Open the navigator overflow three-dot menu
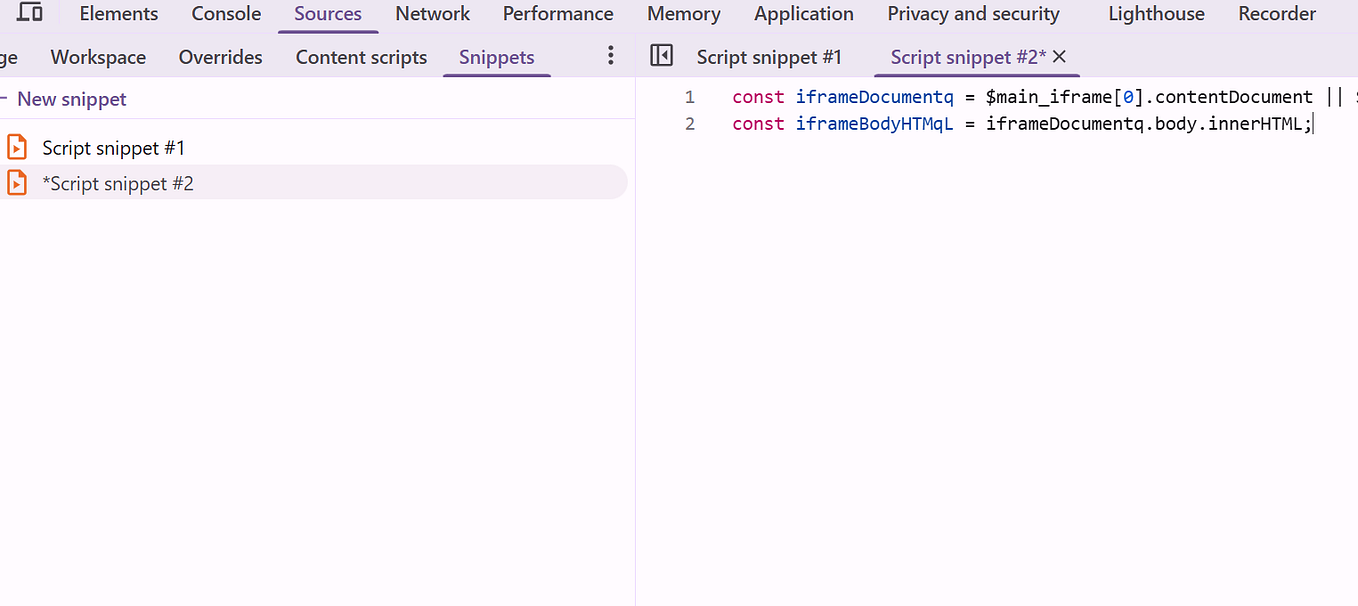The image size is (1358, 606). pyautogui.click(x=610, y=56)
